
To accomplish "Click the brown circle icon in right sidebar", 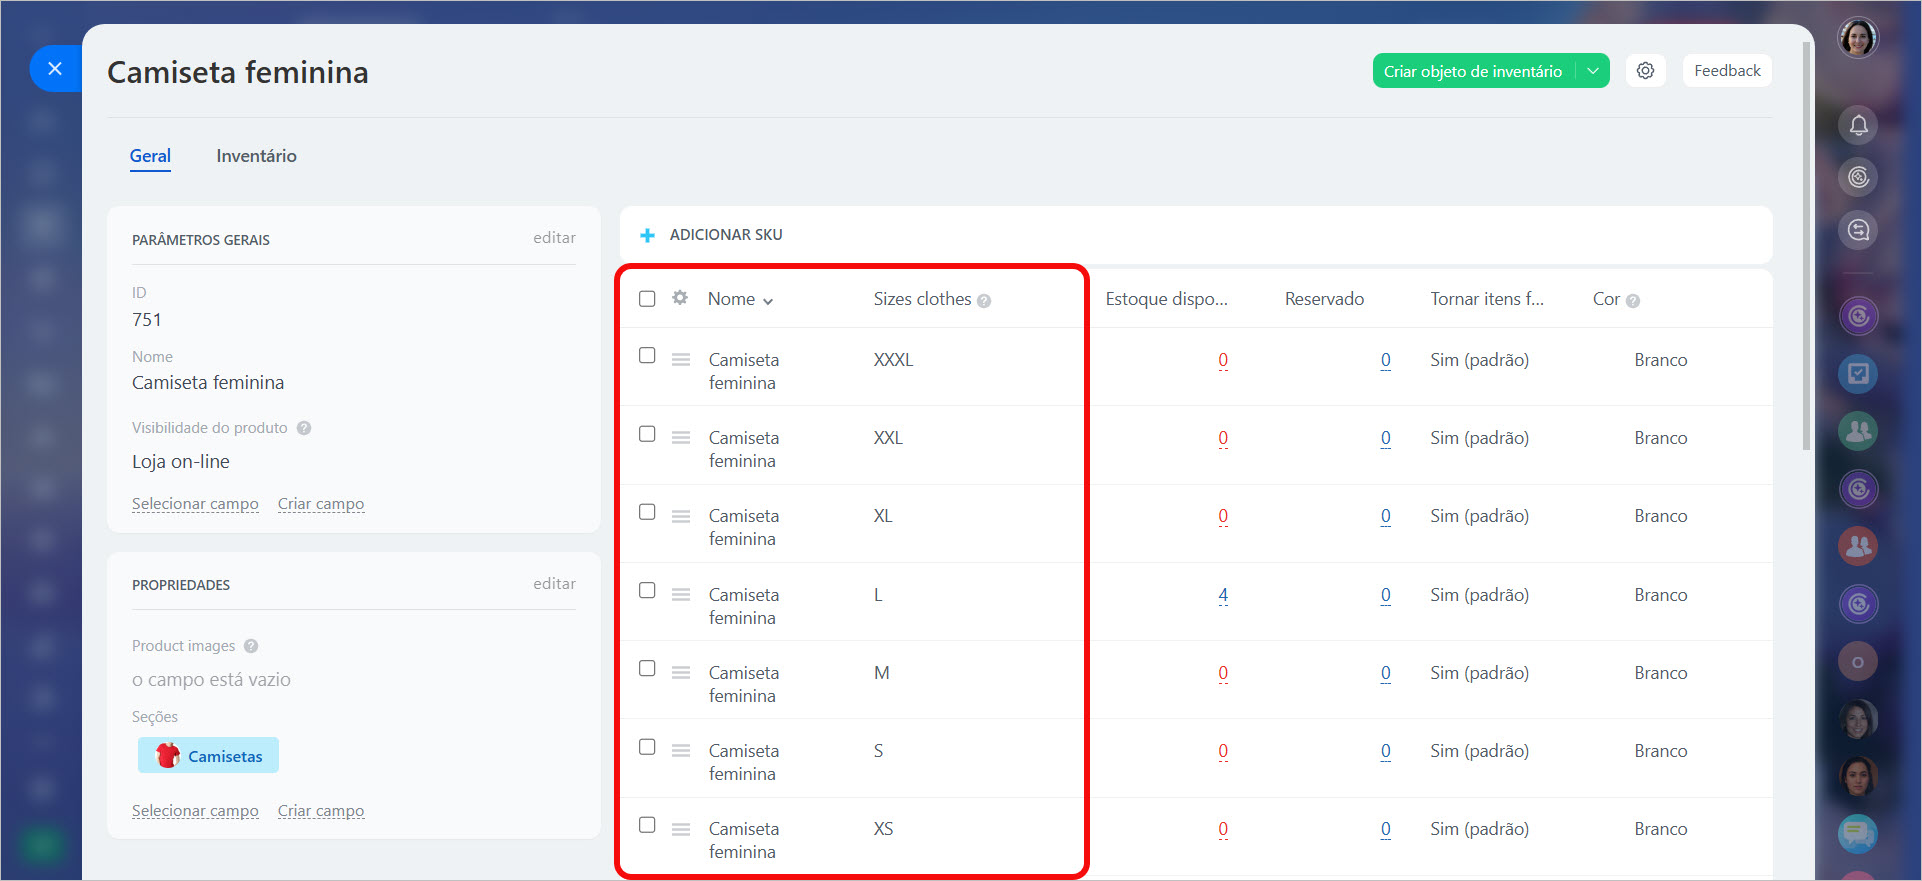I will (x=1858, y=661).
